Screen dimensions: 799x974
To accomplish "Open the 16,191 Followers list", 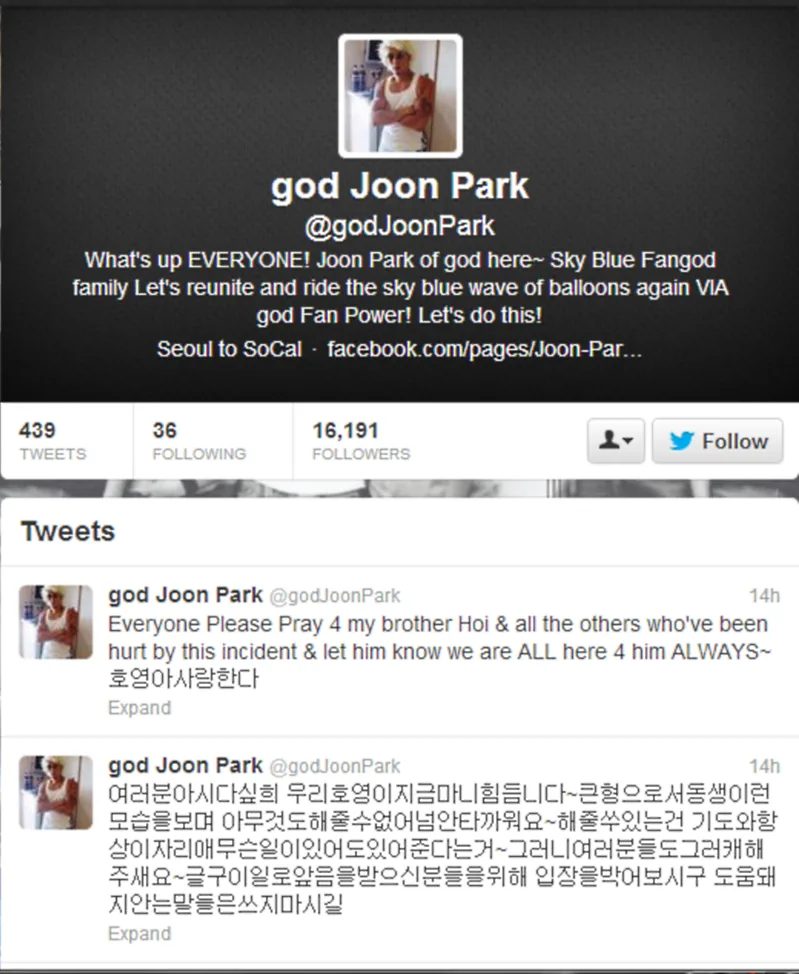I will 361,441.
